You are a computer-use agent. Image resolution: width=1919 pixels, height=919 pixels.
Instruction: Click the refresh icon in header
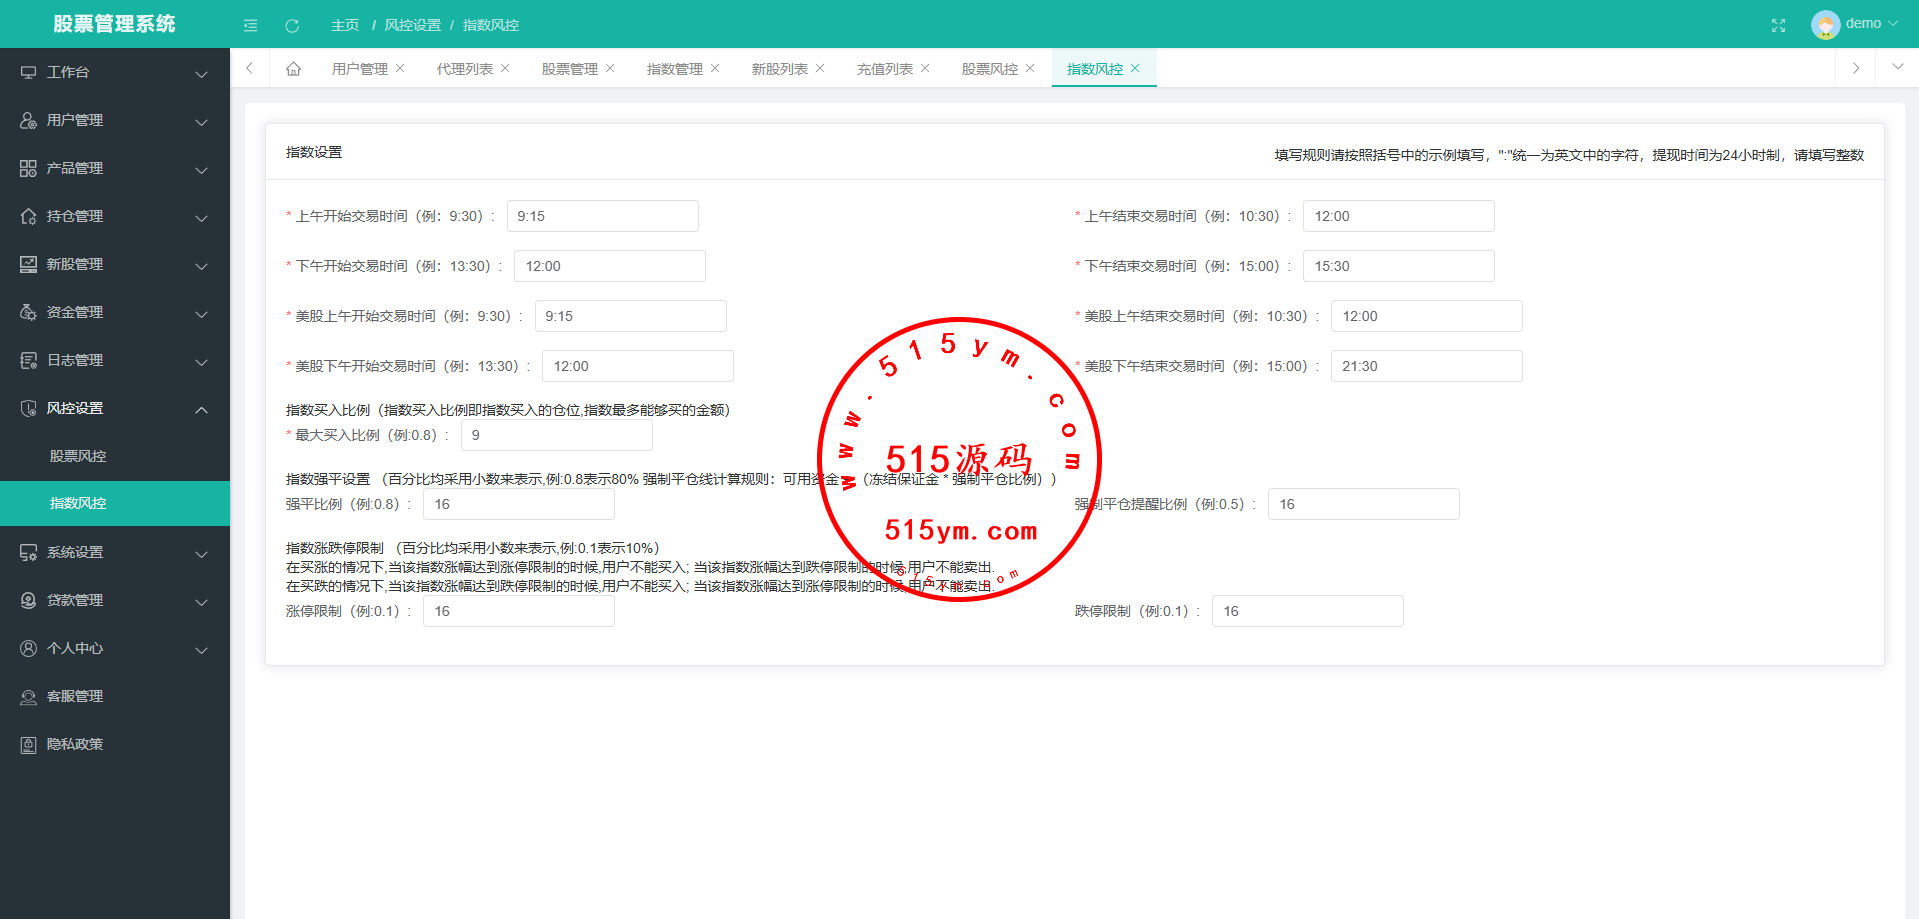[x=292, y=25]
